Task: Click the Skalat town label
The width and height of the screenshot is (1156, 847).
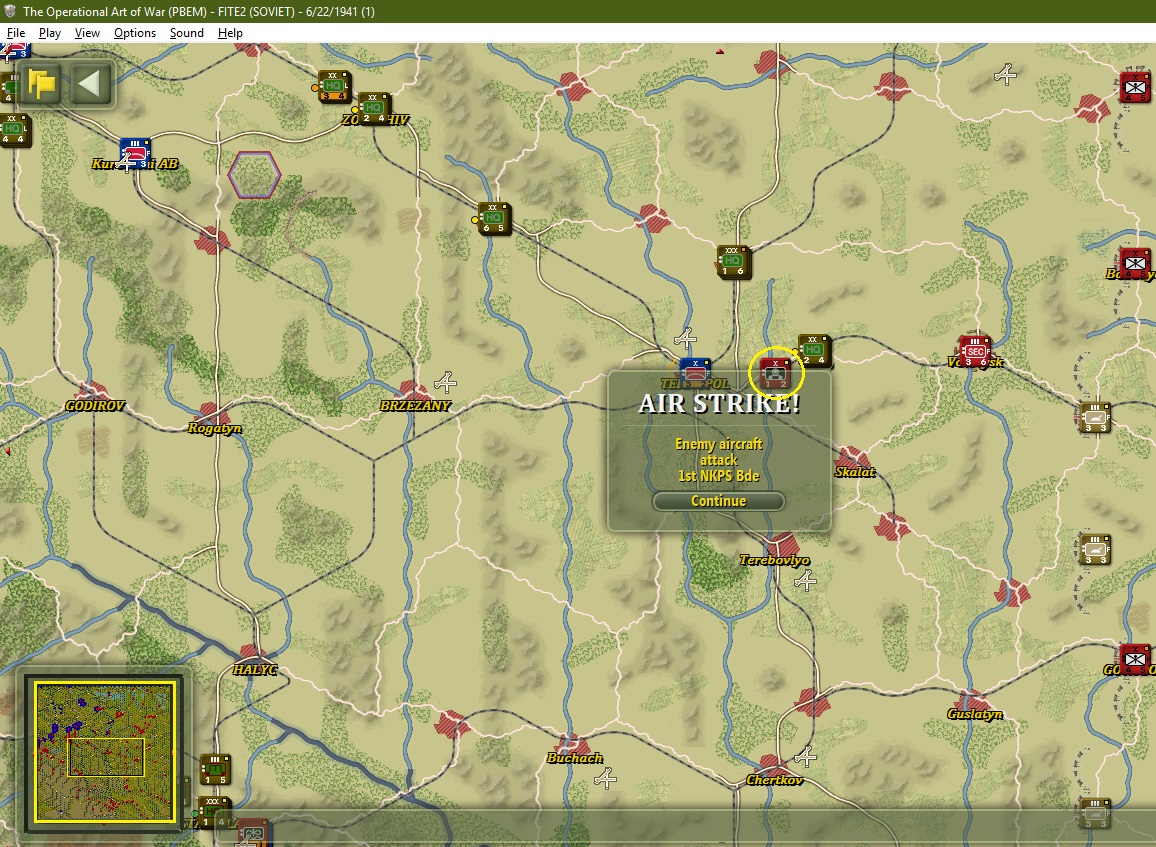Action: pos(854,472)
